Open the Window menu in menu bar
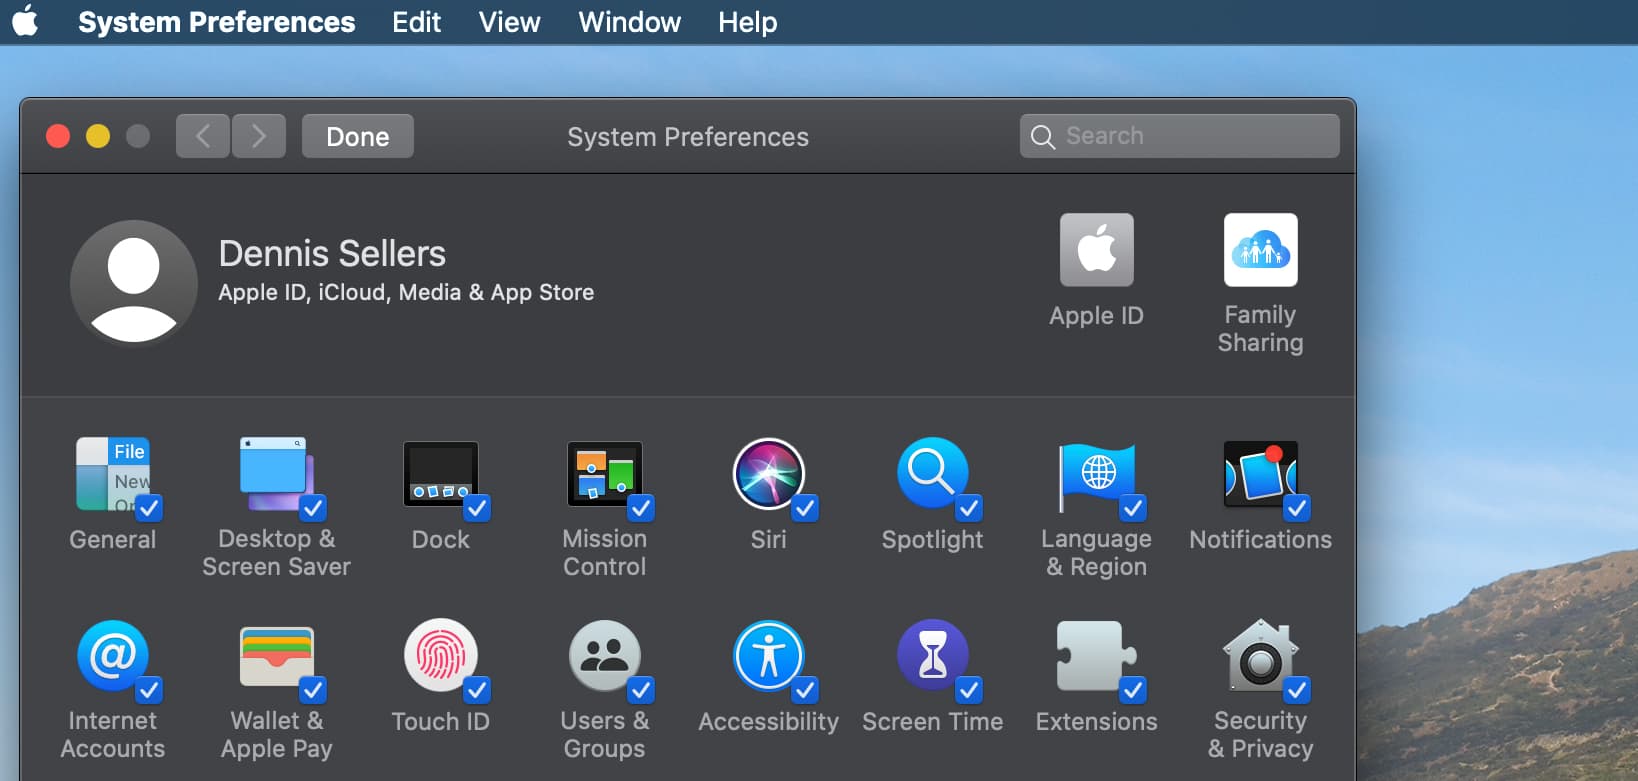 click(629, 22)
